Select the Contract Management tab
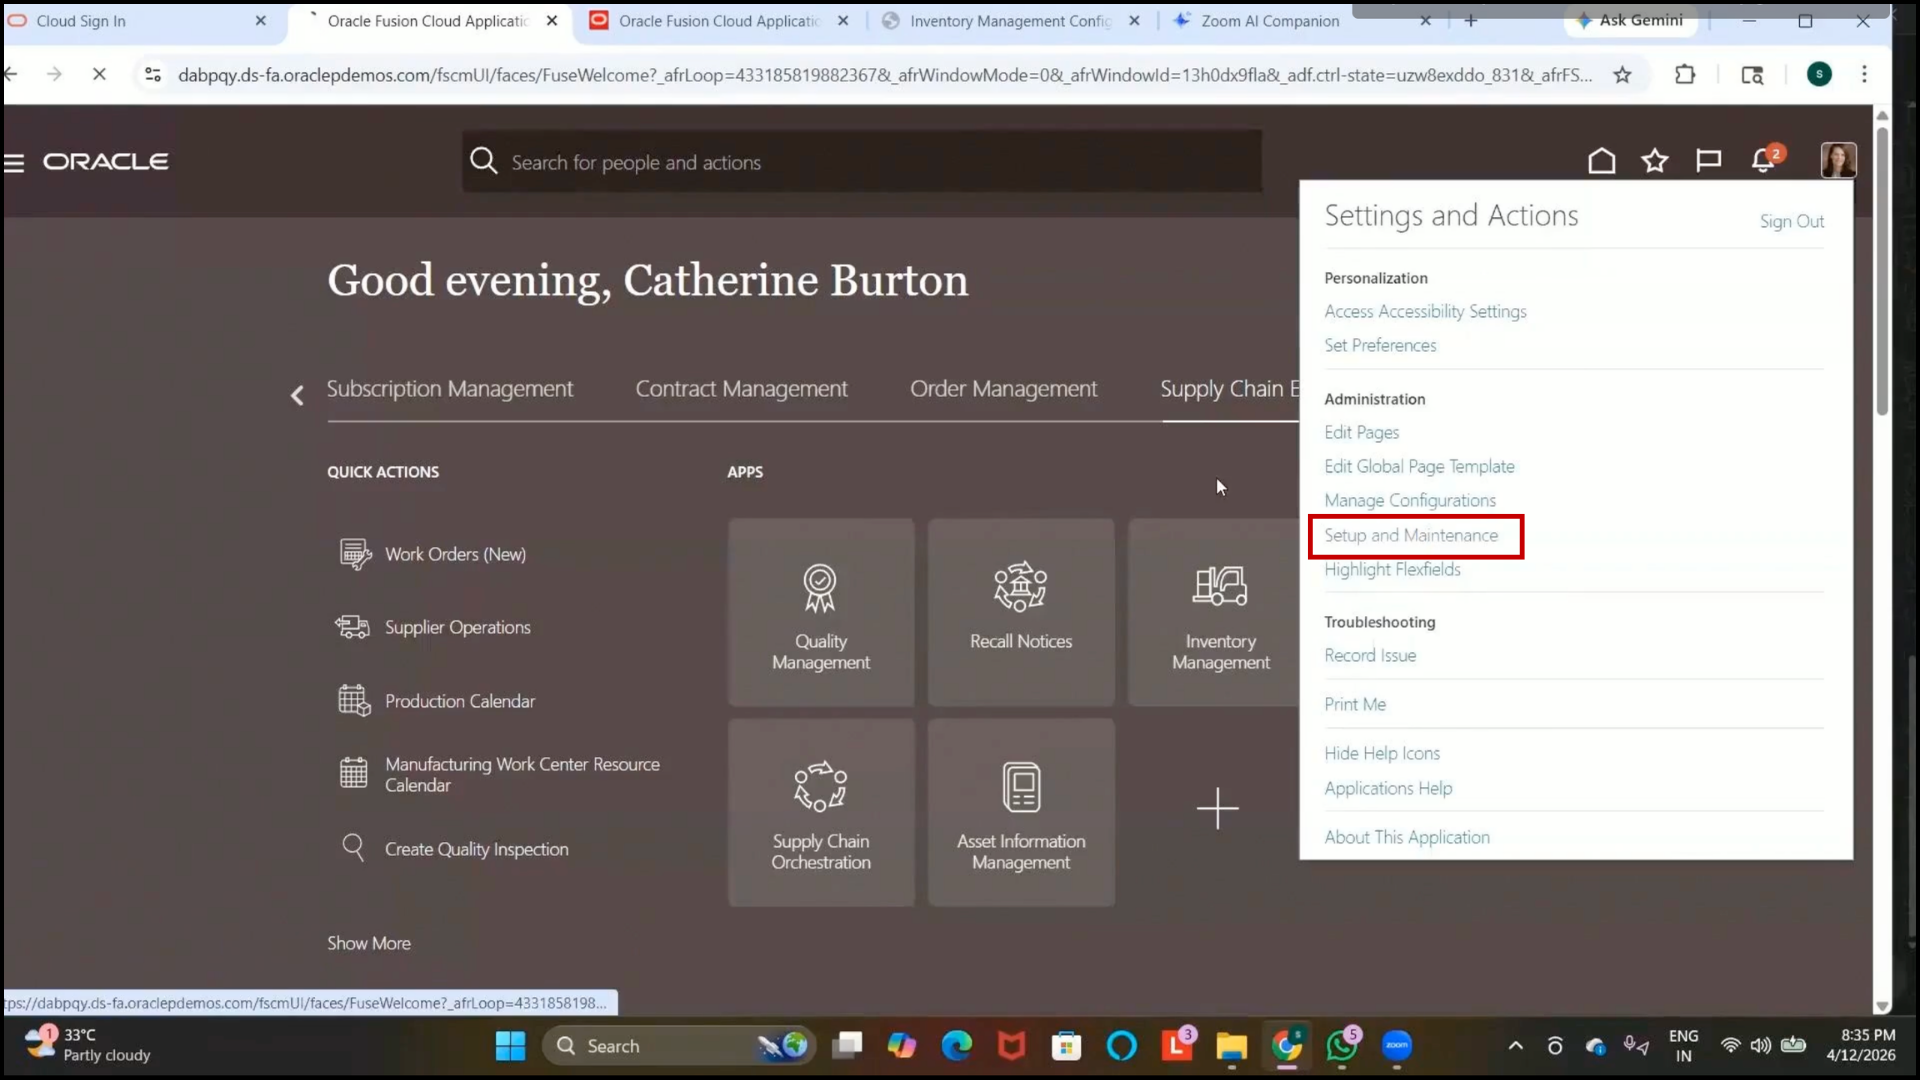Screen dimensions: 1920x1080 (742, 389)
